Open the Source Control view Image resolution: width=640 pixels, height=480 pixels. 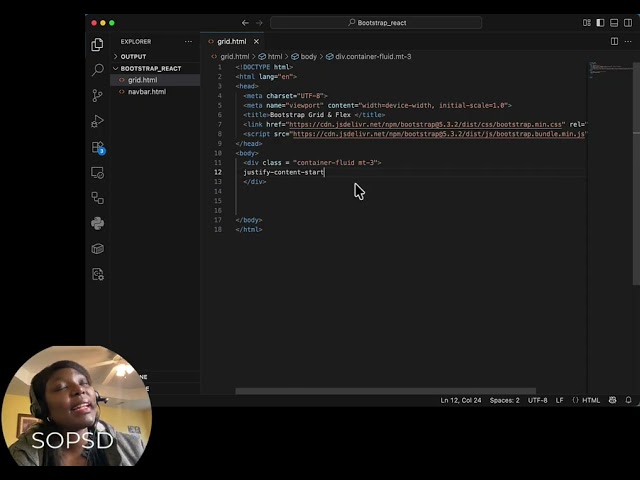coord(97,96)
